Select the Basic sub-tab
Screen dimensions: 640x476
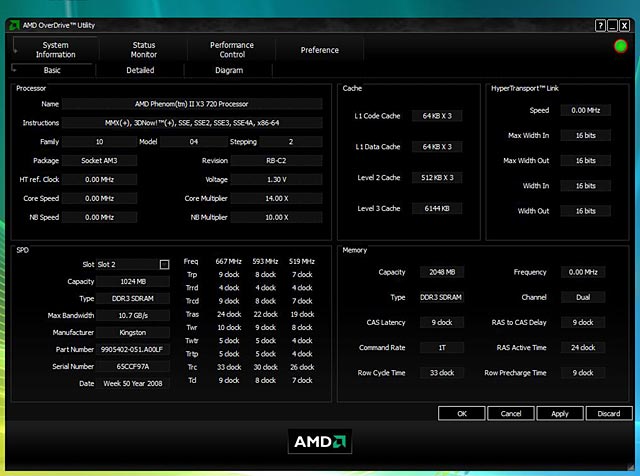pyautogui.click(x=52, y=70)
